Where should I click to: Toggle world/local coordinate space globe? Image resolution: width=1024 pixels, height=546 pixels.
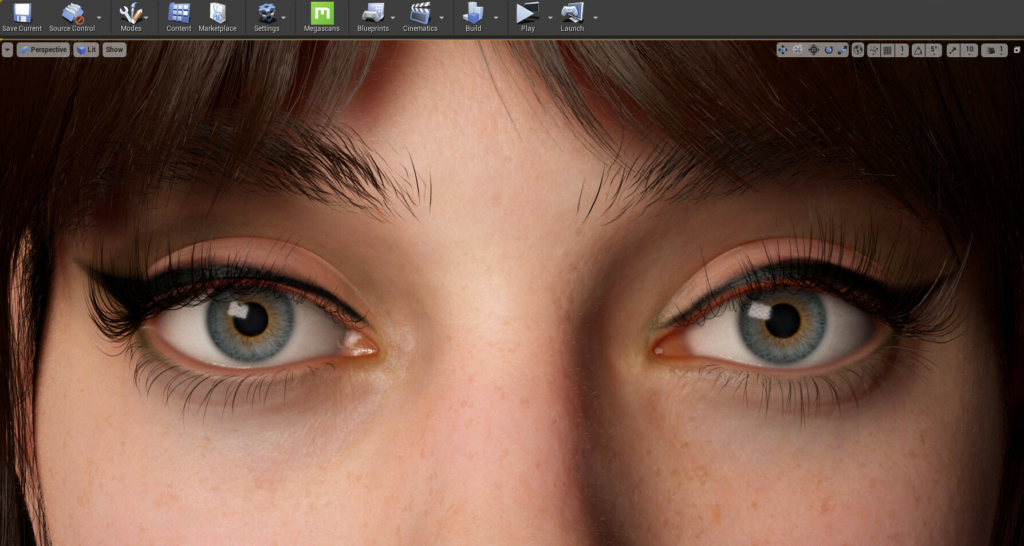point(857,50)
